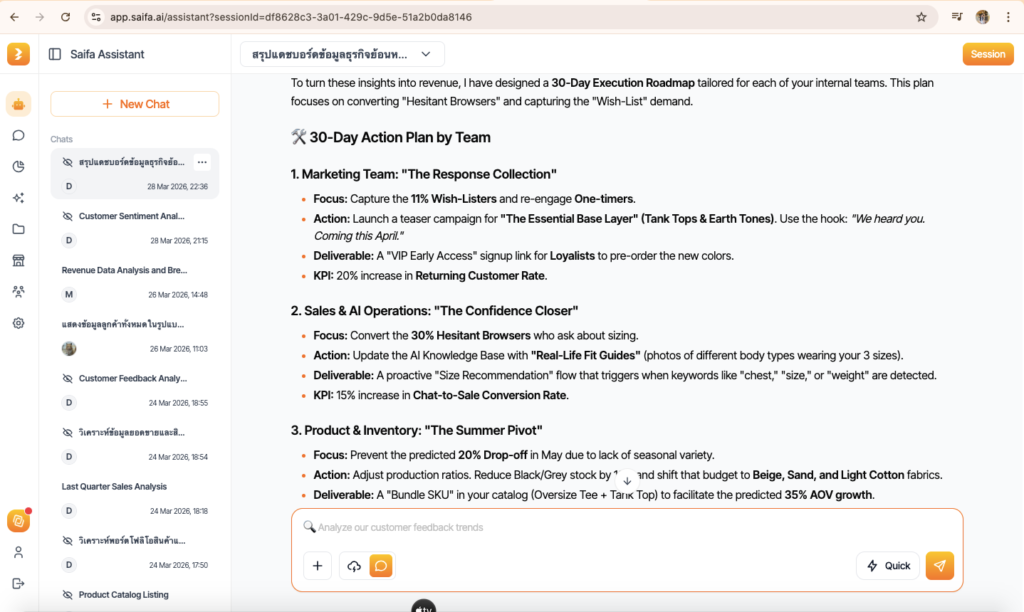The image size is (1024, 612).
Task: Click the plus attach button in input
Action: [x=317, y=566]
